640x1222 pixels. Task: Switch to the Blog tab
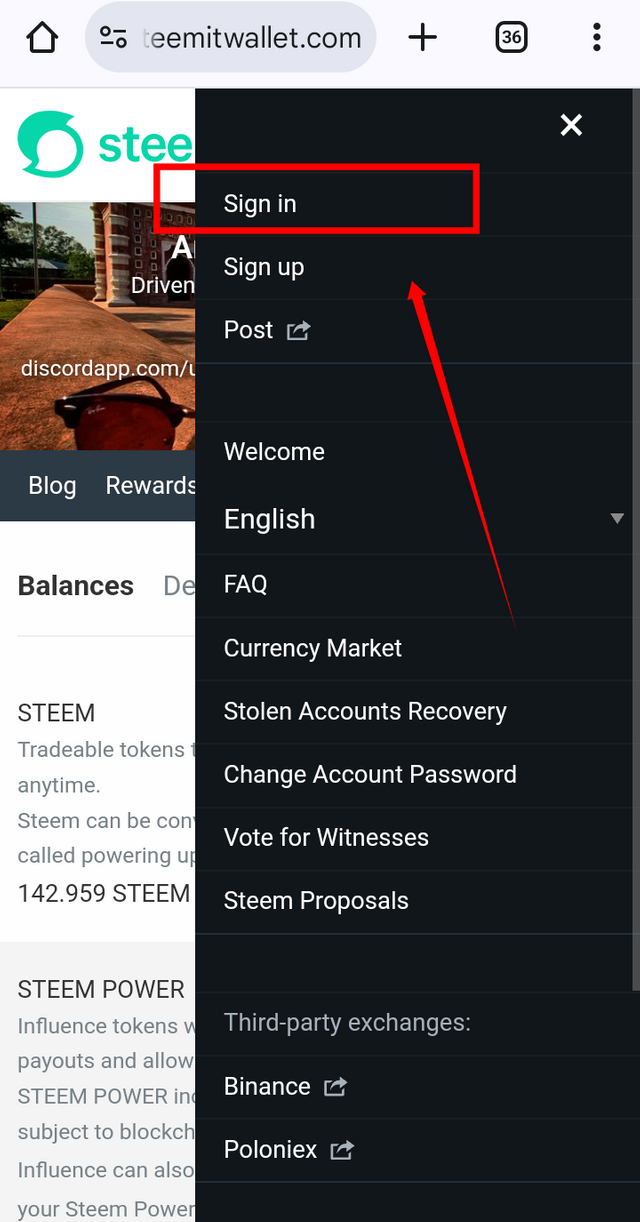click(x=52, y=485)
